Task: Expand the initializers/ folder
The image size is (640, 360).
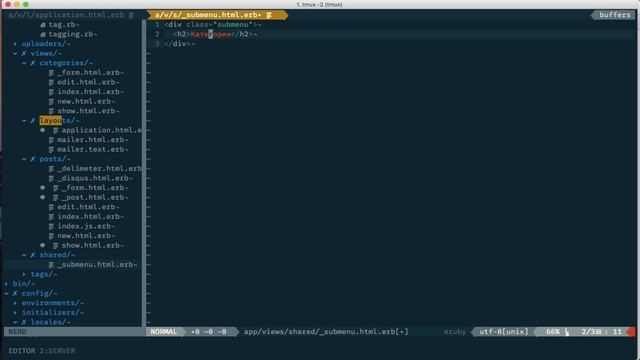Action: pyautogui.click(x=52, y=313)
